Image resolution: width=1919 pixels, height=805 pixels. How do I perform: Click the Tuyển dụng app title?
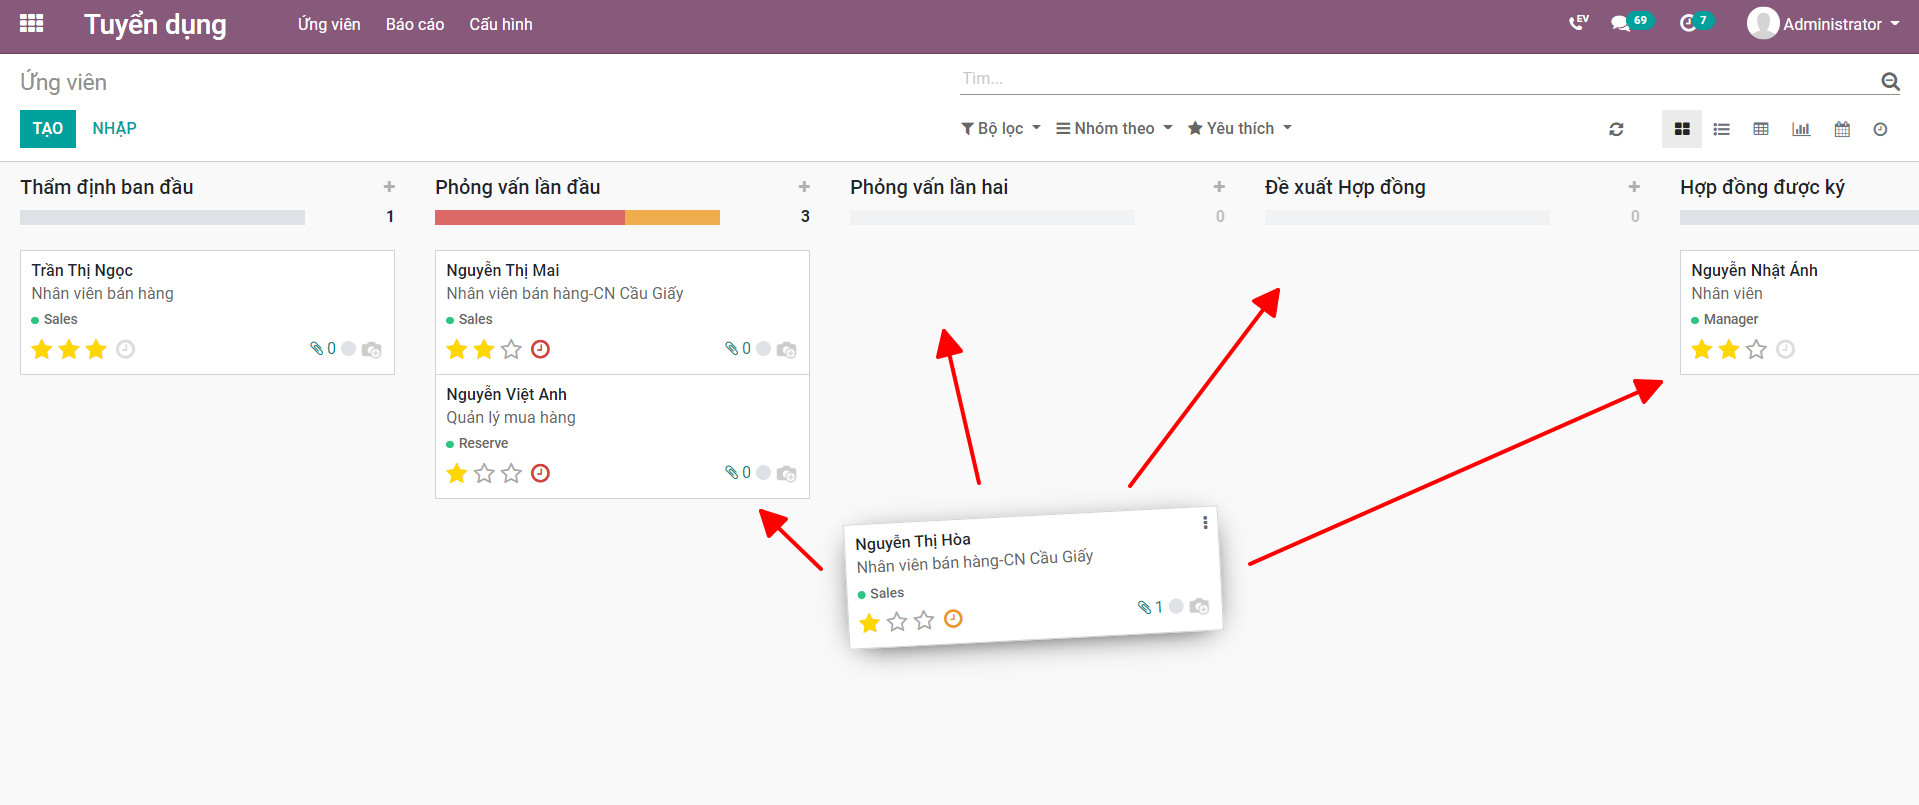(x=155, y=24)
